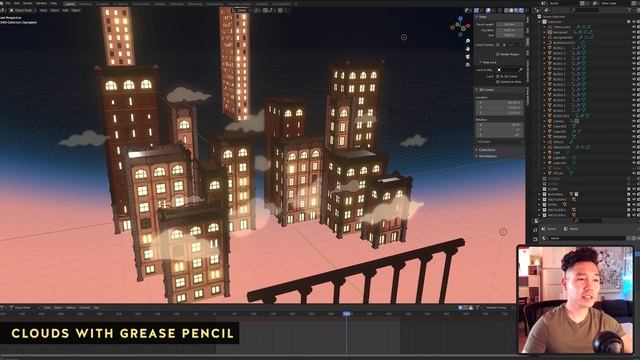Toggle viewport gizmos display button

coord(476,10)
